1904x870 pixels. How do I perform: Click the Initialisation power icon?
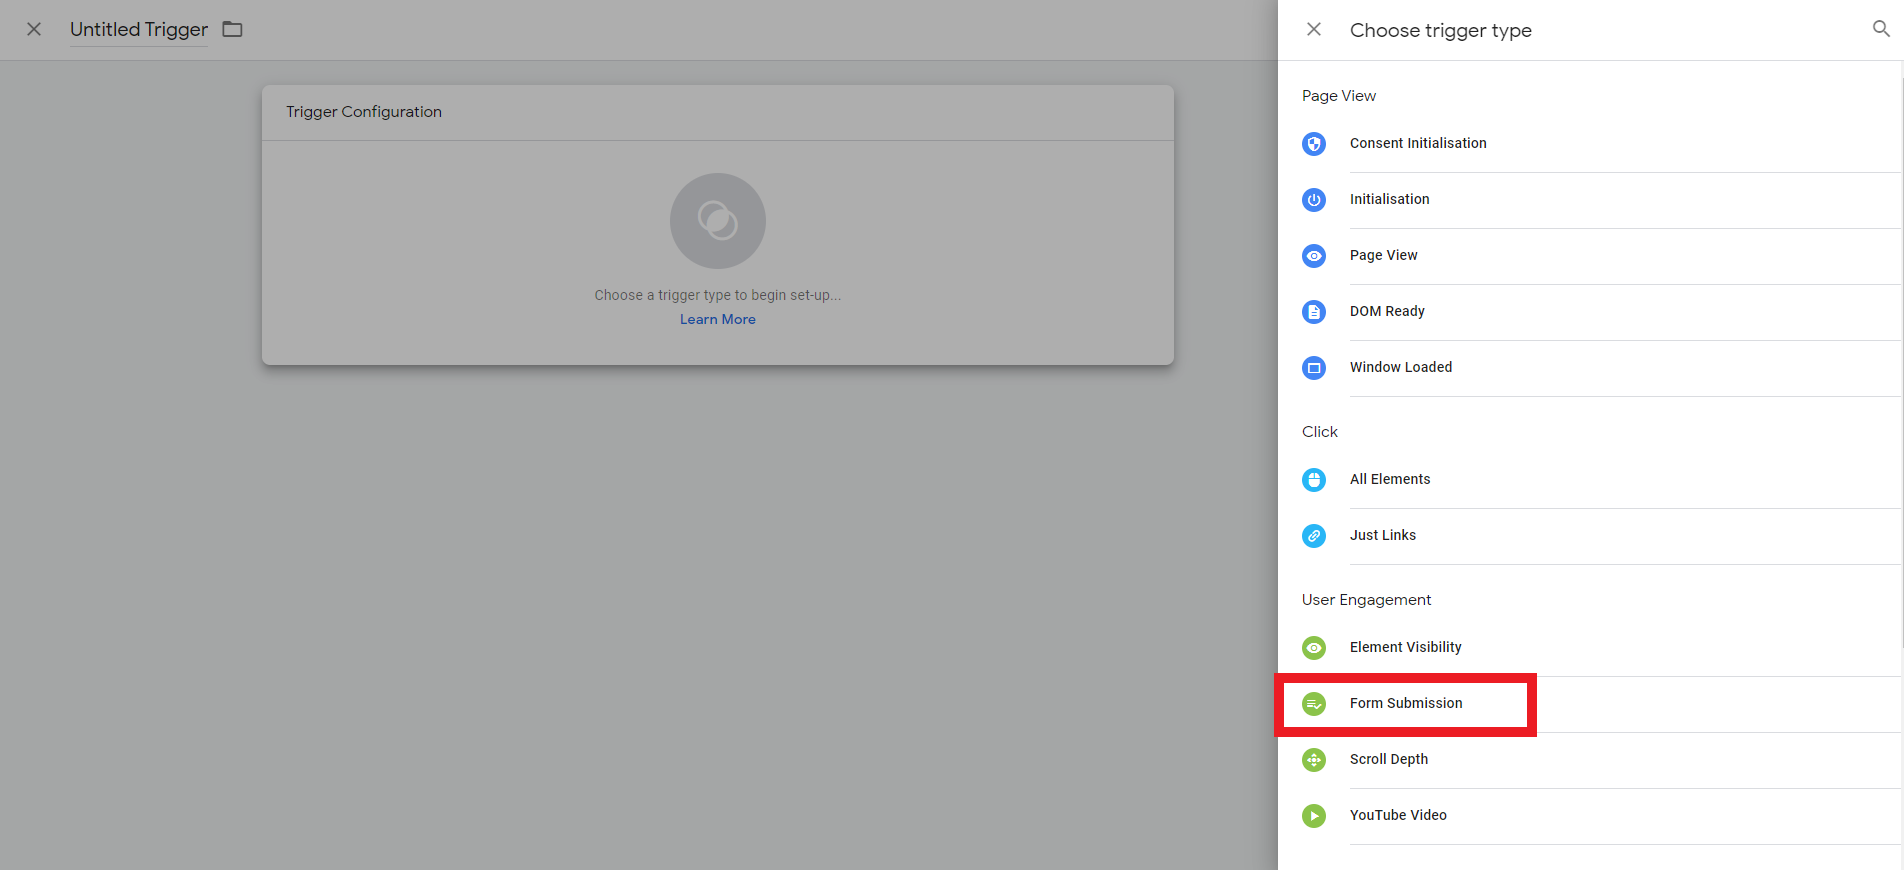click(1314, 200)
